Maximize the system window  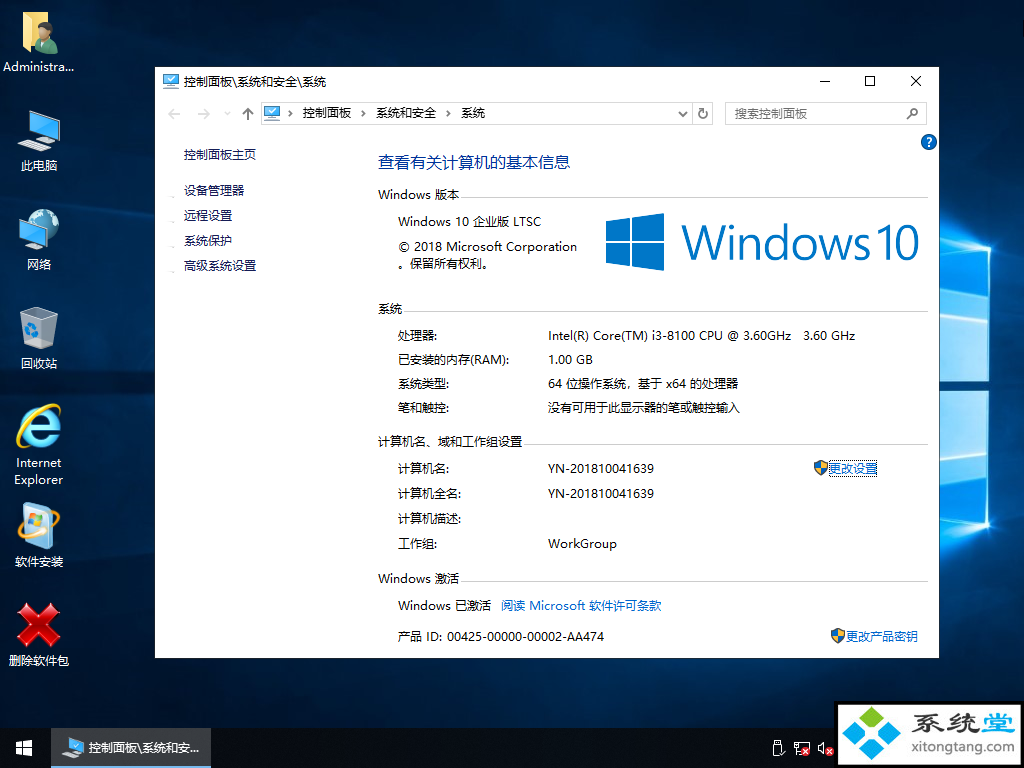tap(870, 81)
